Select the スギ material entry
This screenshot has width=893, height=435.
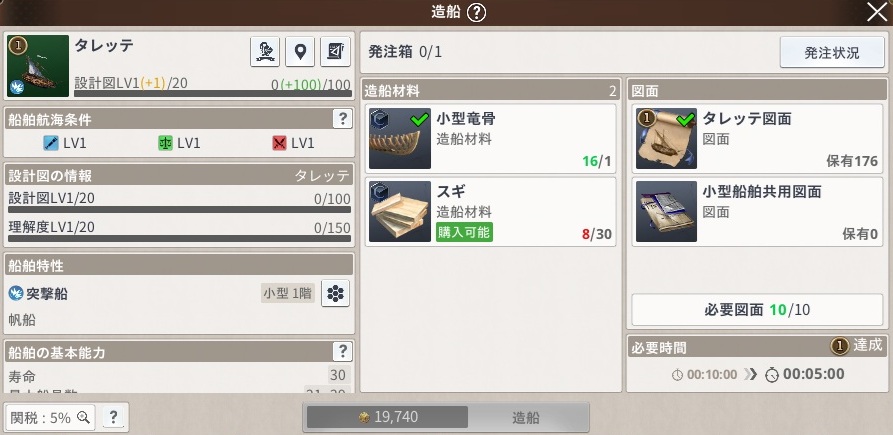click(490, 211)
